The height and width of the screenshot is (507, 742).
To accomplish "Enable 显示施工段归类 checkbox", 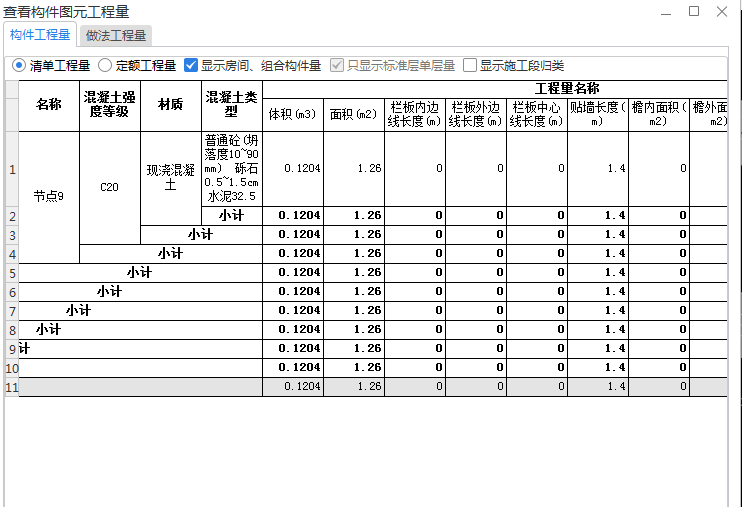I will (x=469, y=65).
